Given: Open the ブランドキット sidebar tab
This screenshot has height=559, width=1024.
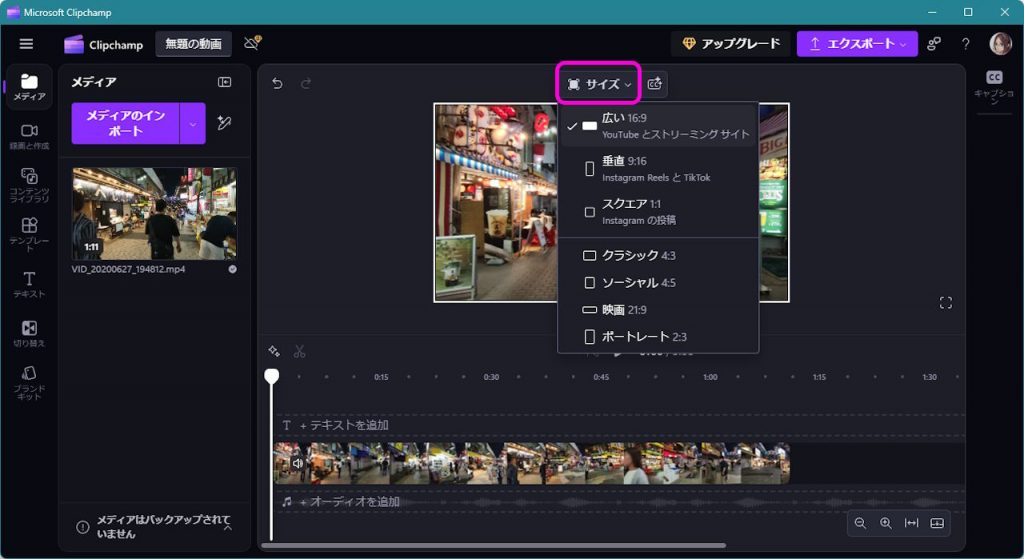Looking at the screenshot, I should tap(29, 383).
